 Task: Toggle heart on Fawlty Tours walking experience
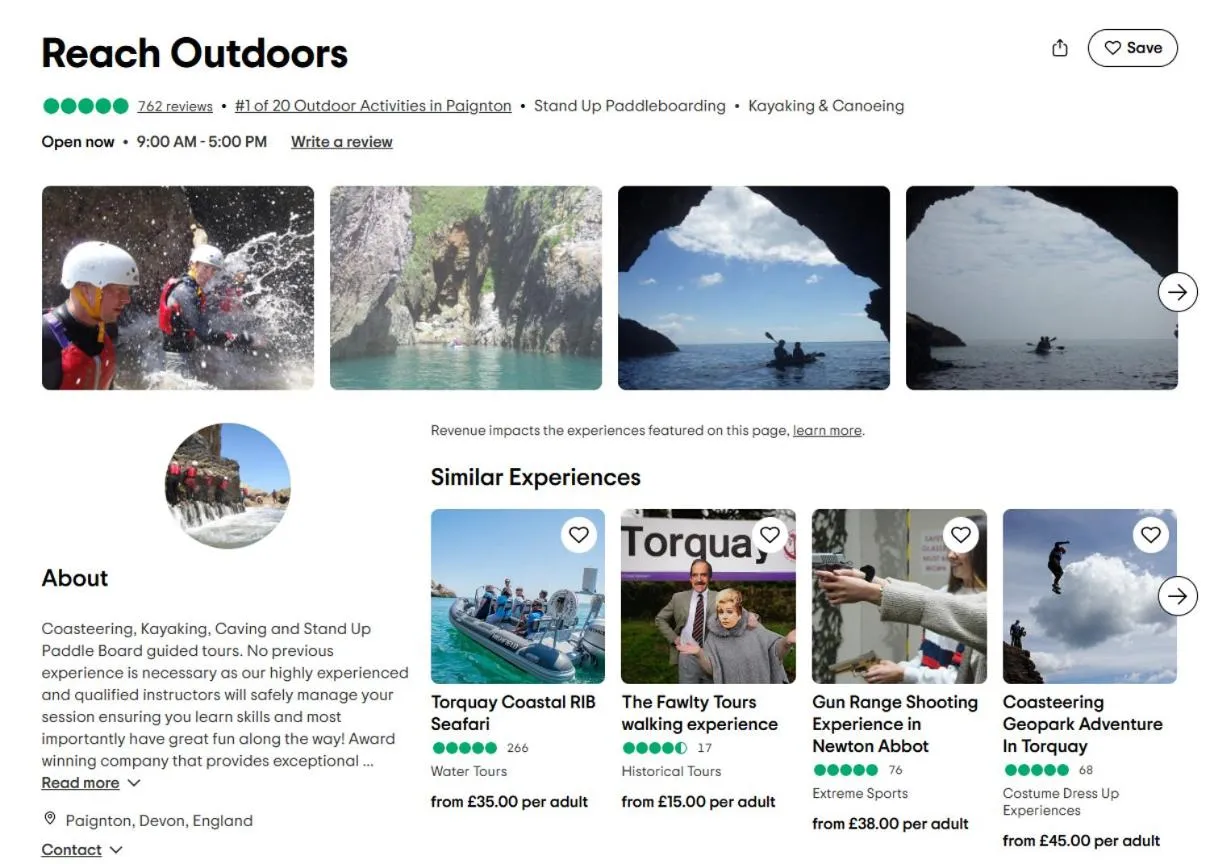(x=770, y=535)
